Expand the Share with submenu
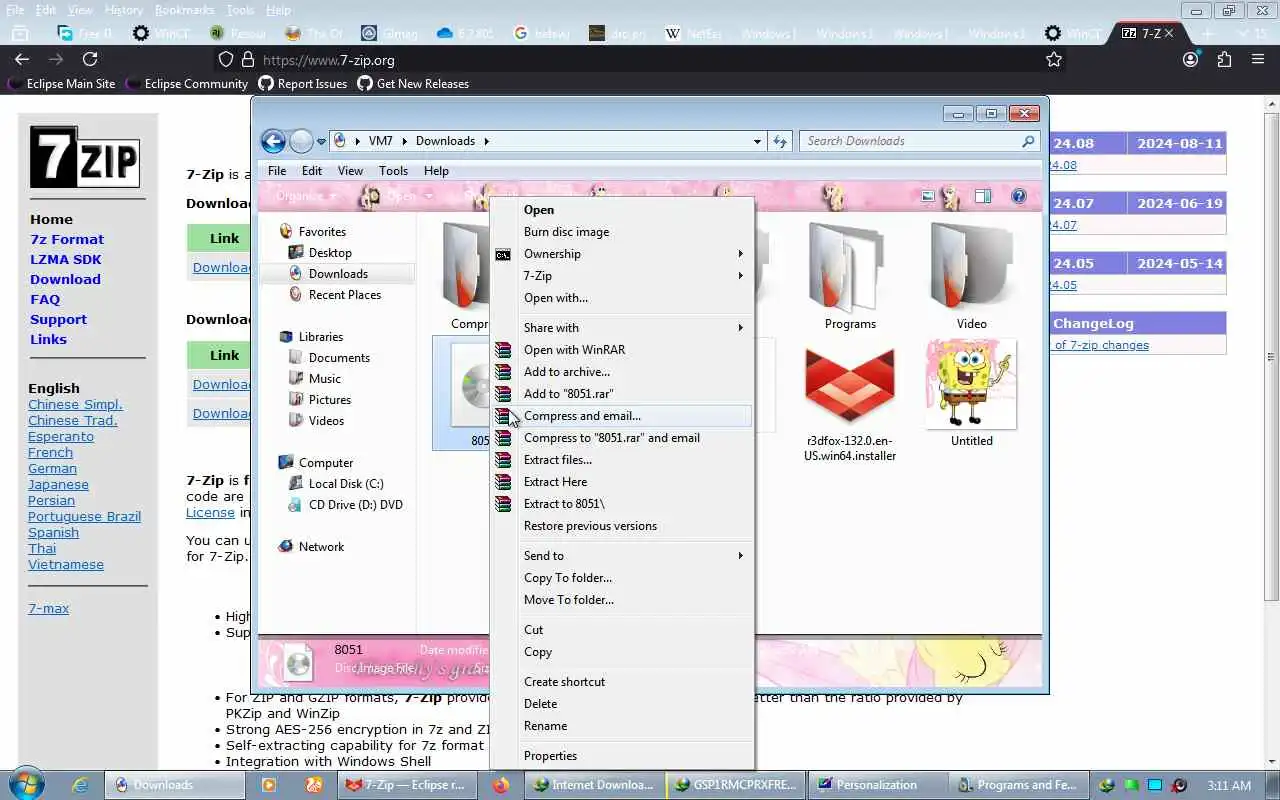 (740, 328)
